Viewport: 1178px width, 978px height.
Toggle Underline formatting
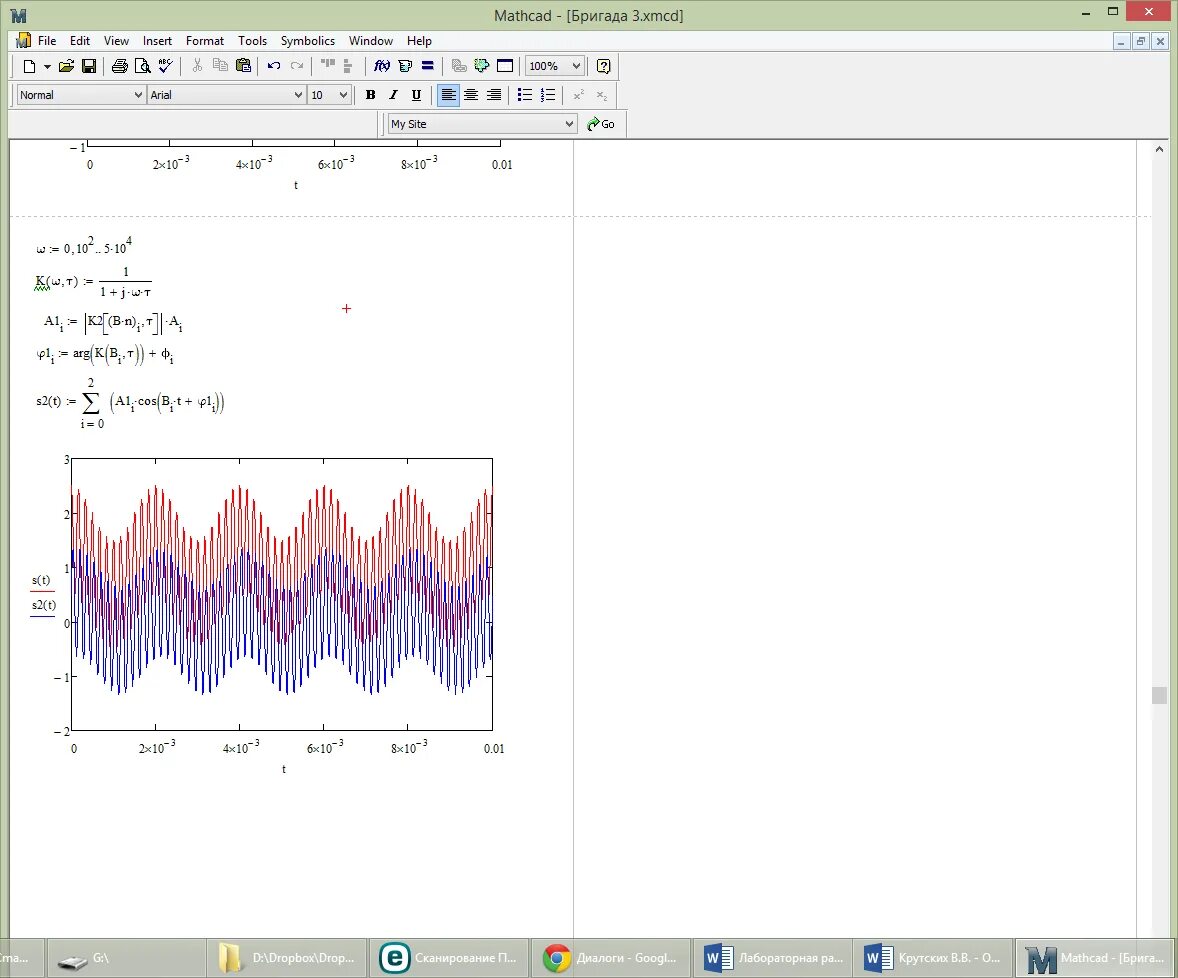click(x=416, y=95)
